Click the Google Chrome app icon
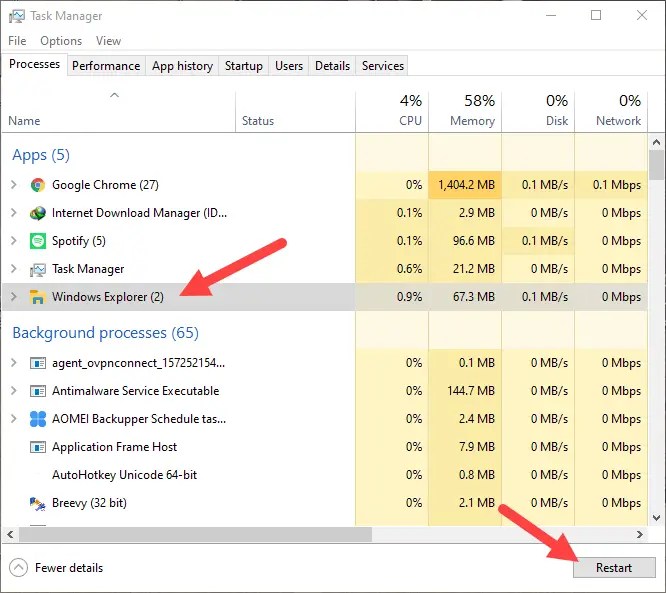Screen dimensions: 666x593 point(38,185)
